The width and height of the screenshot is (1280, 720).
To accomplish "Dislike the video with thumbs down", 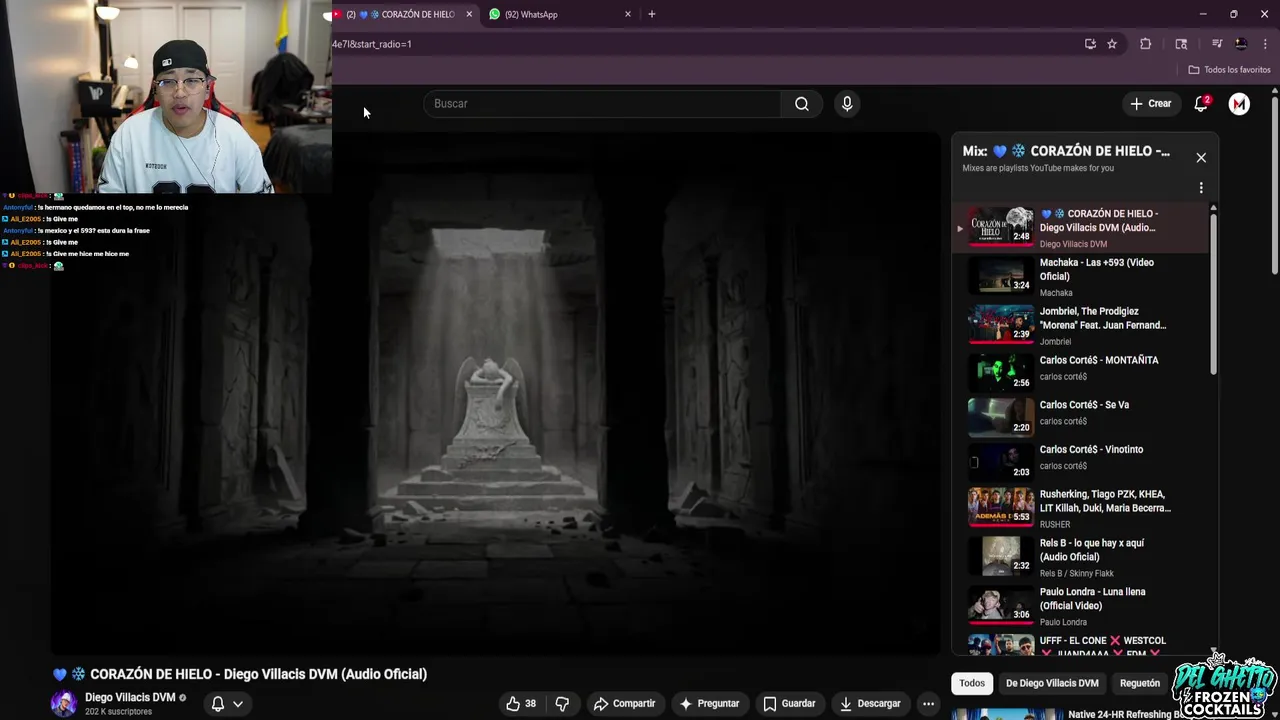I will point(562,704).
